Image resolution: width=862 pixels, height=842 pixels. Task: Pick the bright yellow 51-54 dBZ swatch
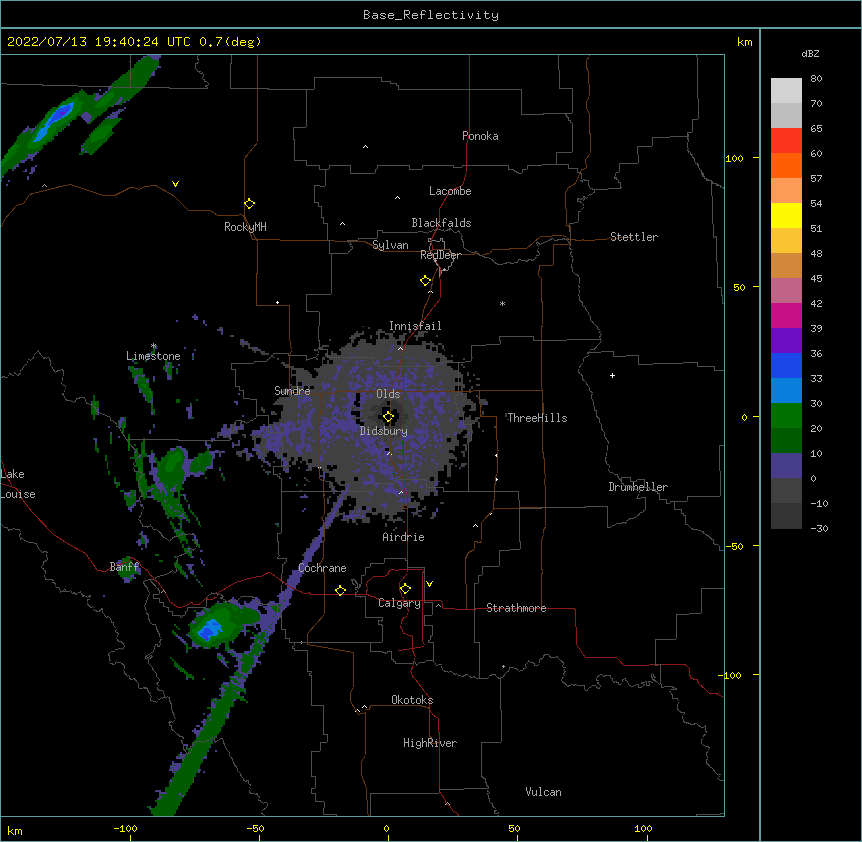coord(786,215)
